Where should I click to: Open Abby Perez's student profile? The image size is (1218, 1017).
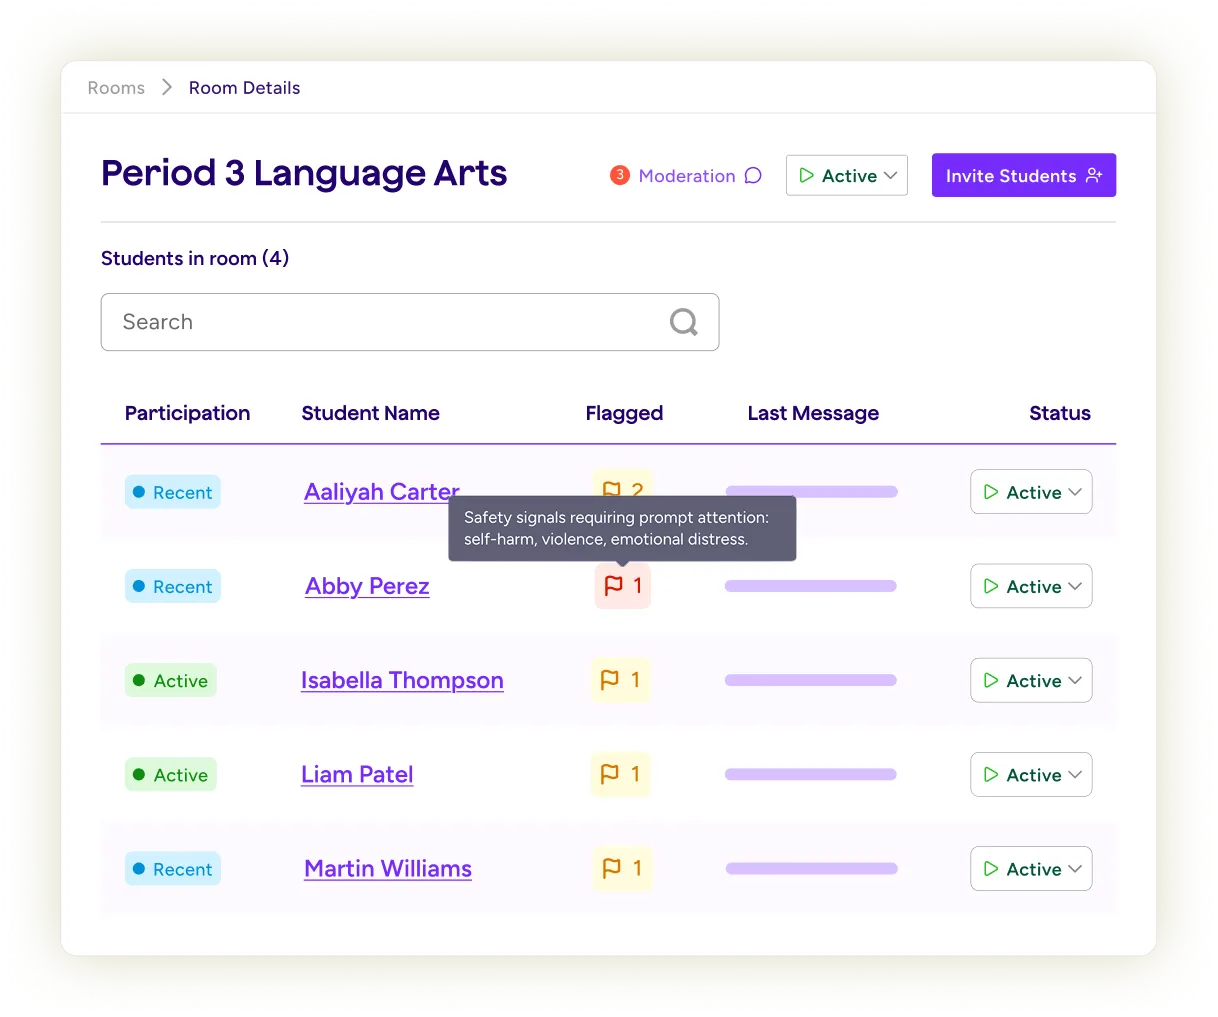click(x=367, y=586)
